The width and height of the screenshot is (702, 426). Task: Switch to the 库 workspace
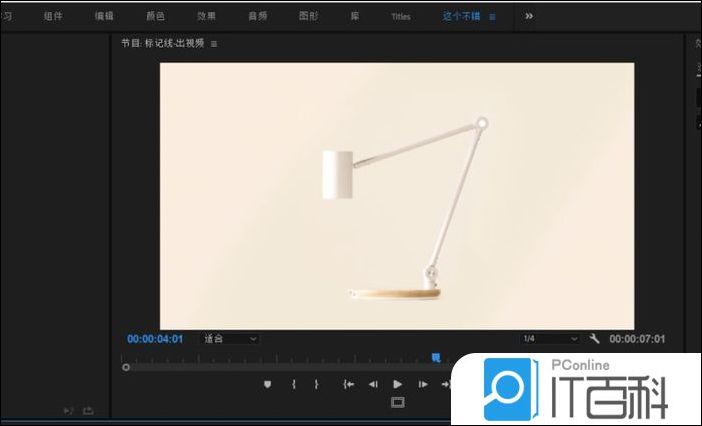coord(355,16)
